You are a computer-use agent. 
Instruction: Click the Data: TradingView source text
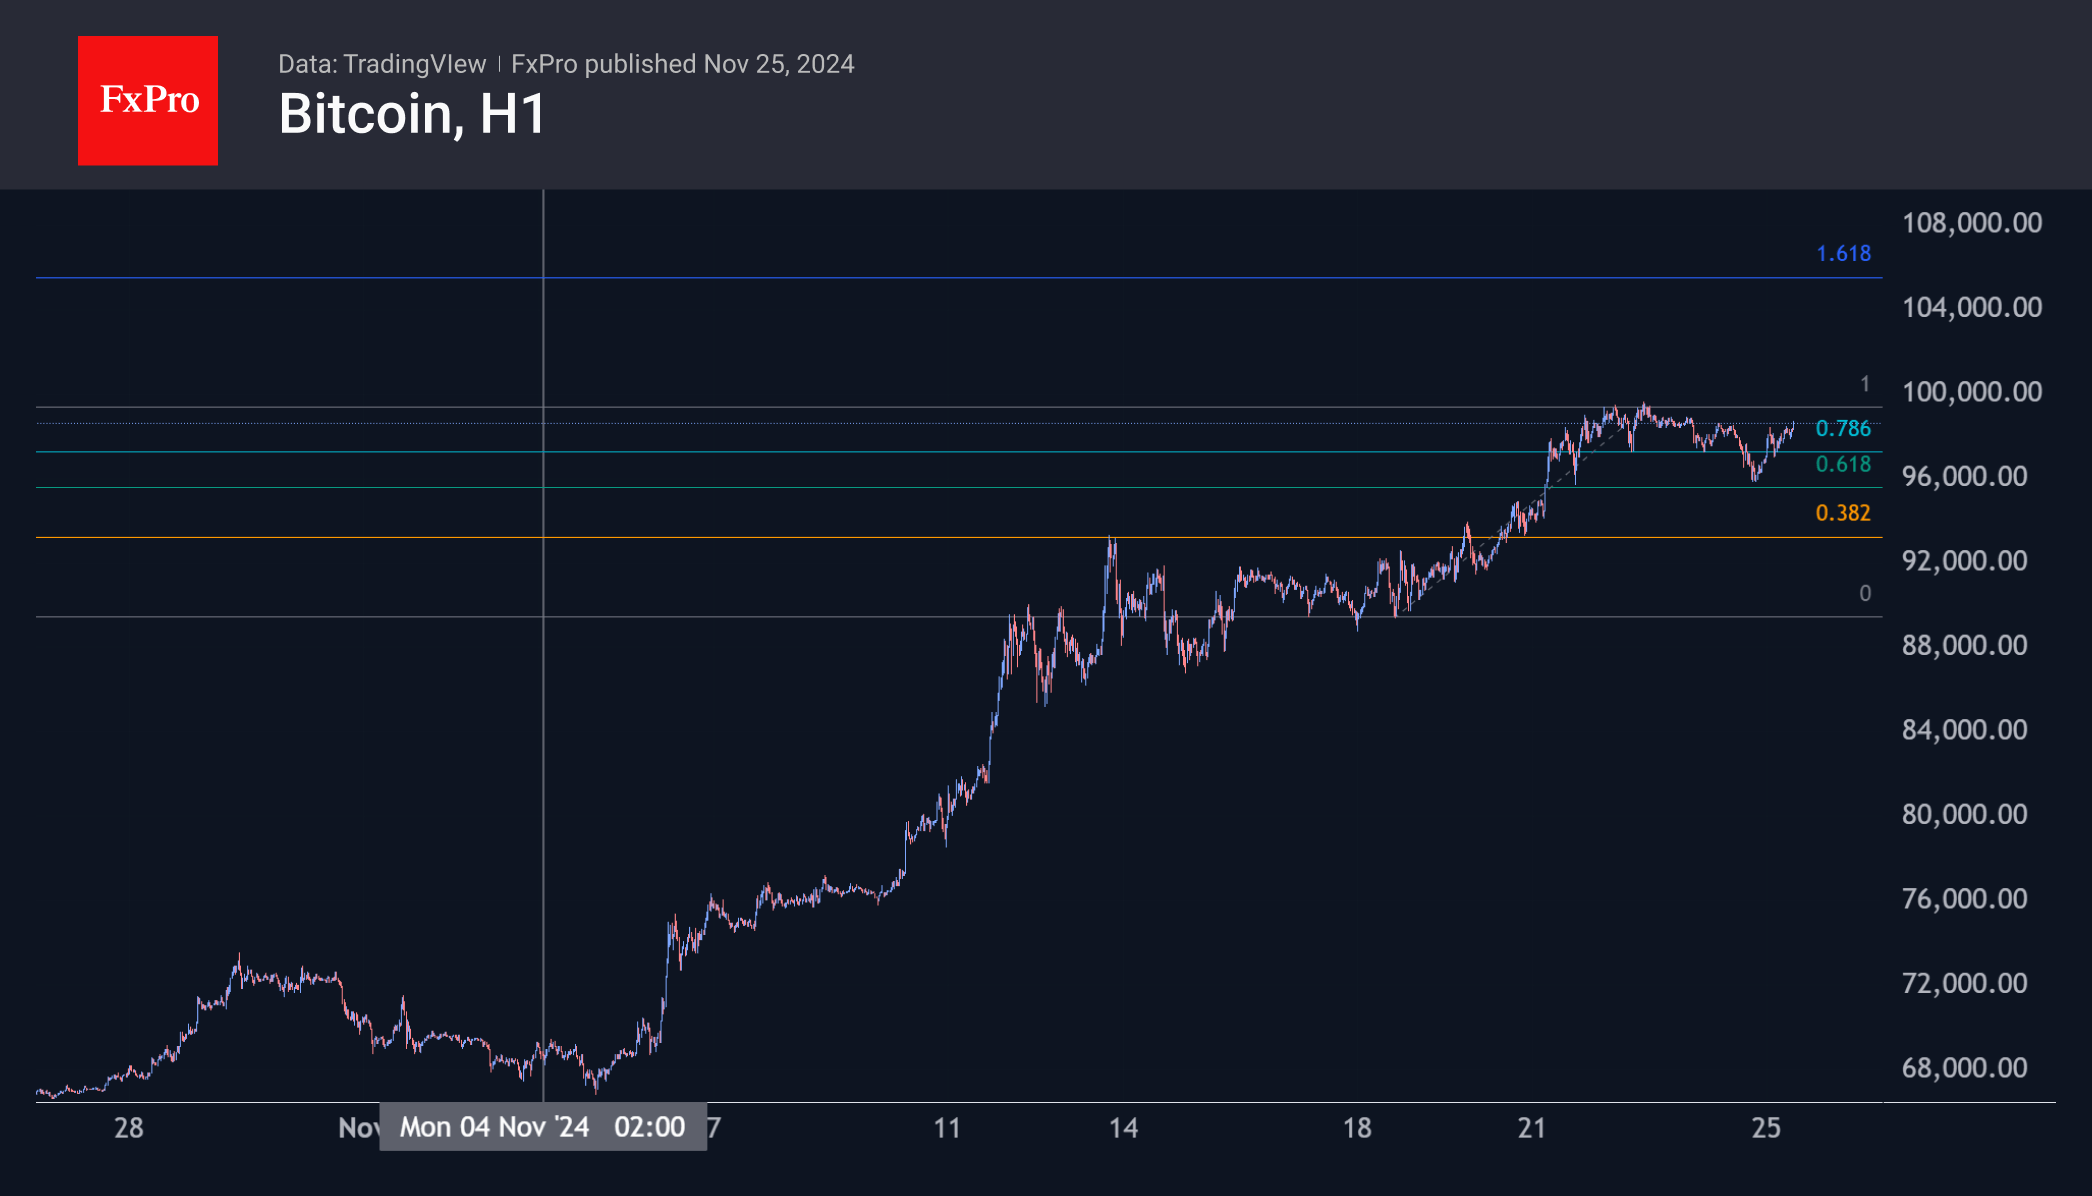(x=381, y=64)
